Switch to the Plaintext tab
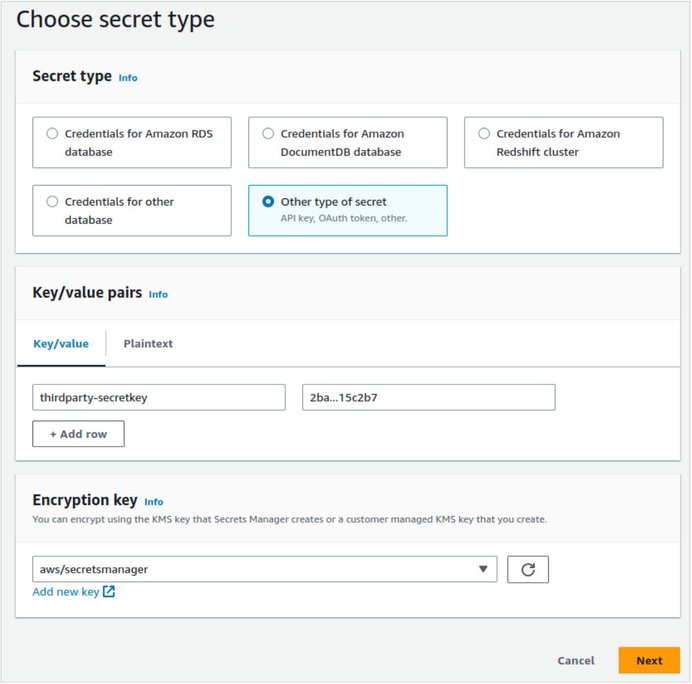692x684 pixels. 148,343
